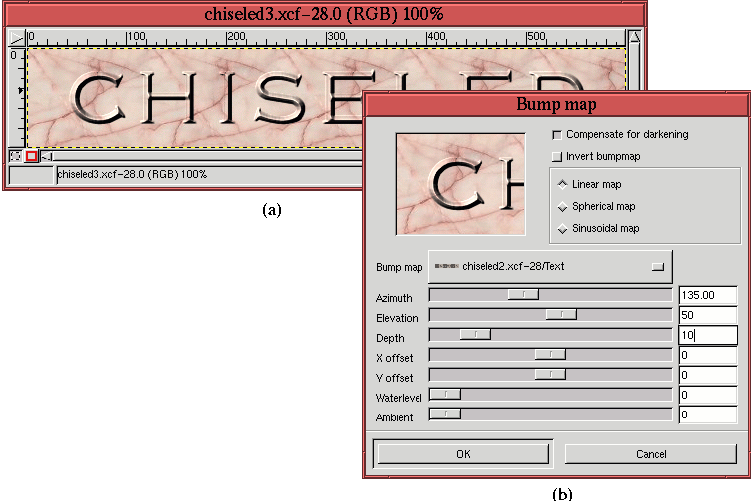Click the selection mode icon at bottom-left
This screenshot has height=501, width=751.
click(15, 156)
